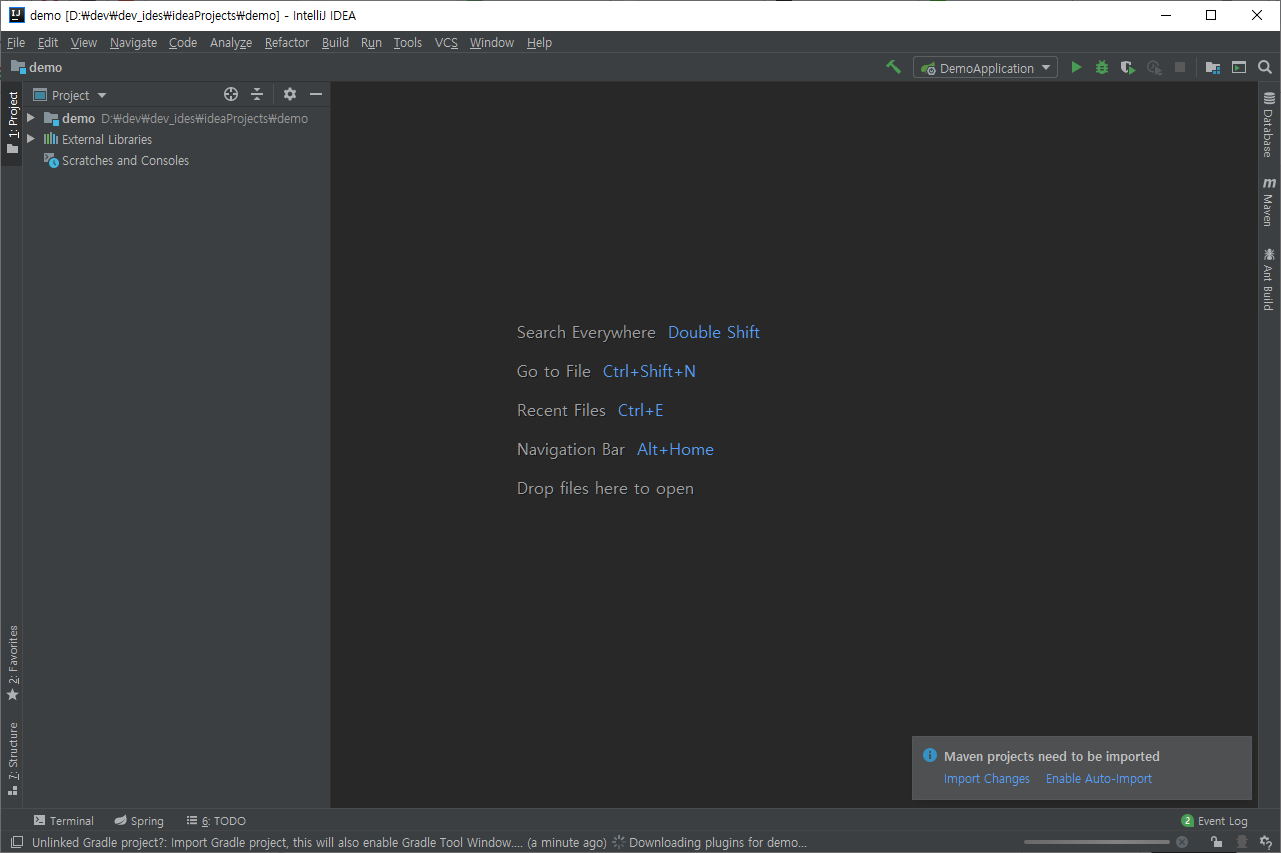
Task: Open the Maven tool window tab
Action: tap(1268, 203)
